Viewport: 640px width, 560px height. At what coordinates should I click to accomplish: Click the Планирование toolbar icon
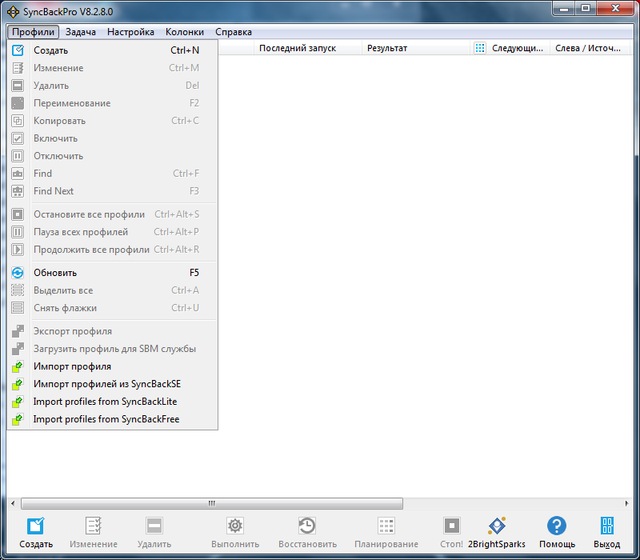coord(385,526)
